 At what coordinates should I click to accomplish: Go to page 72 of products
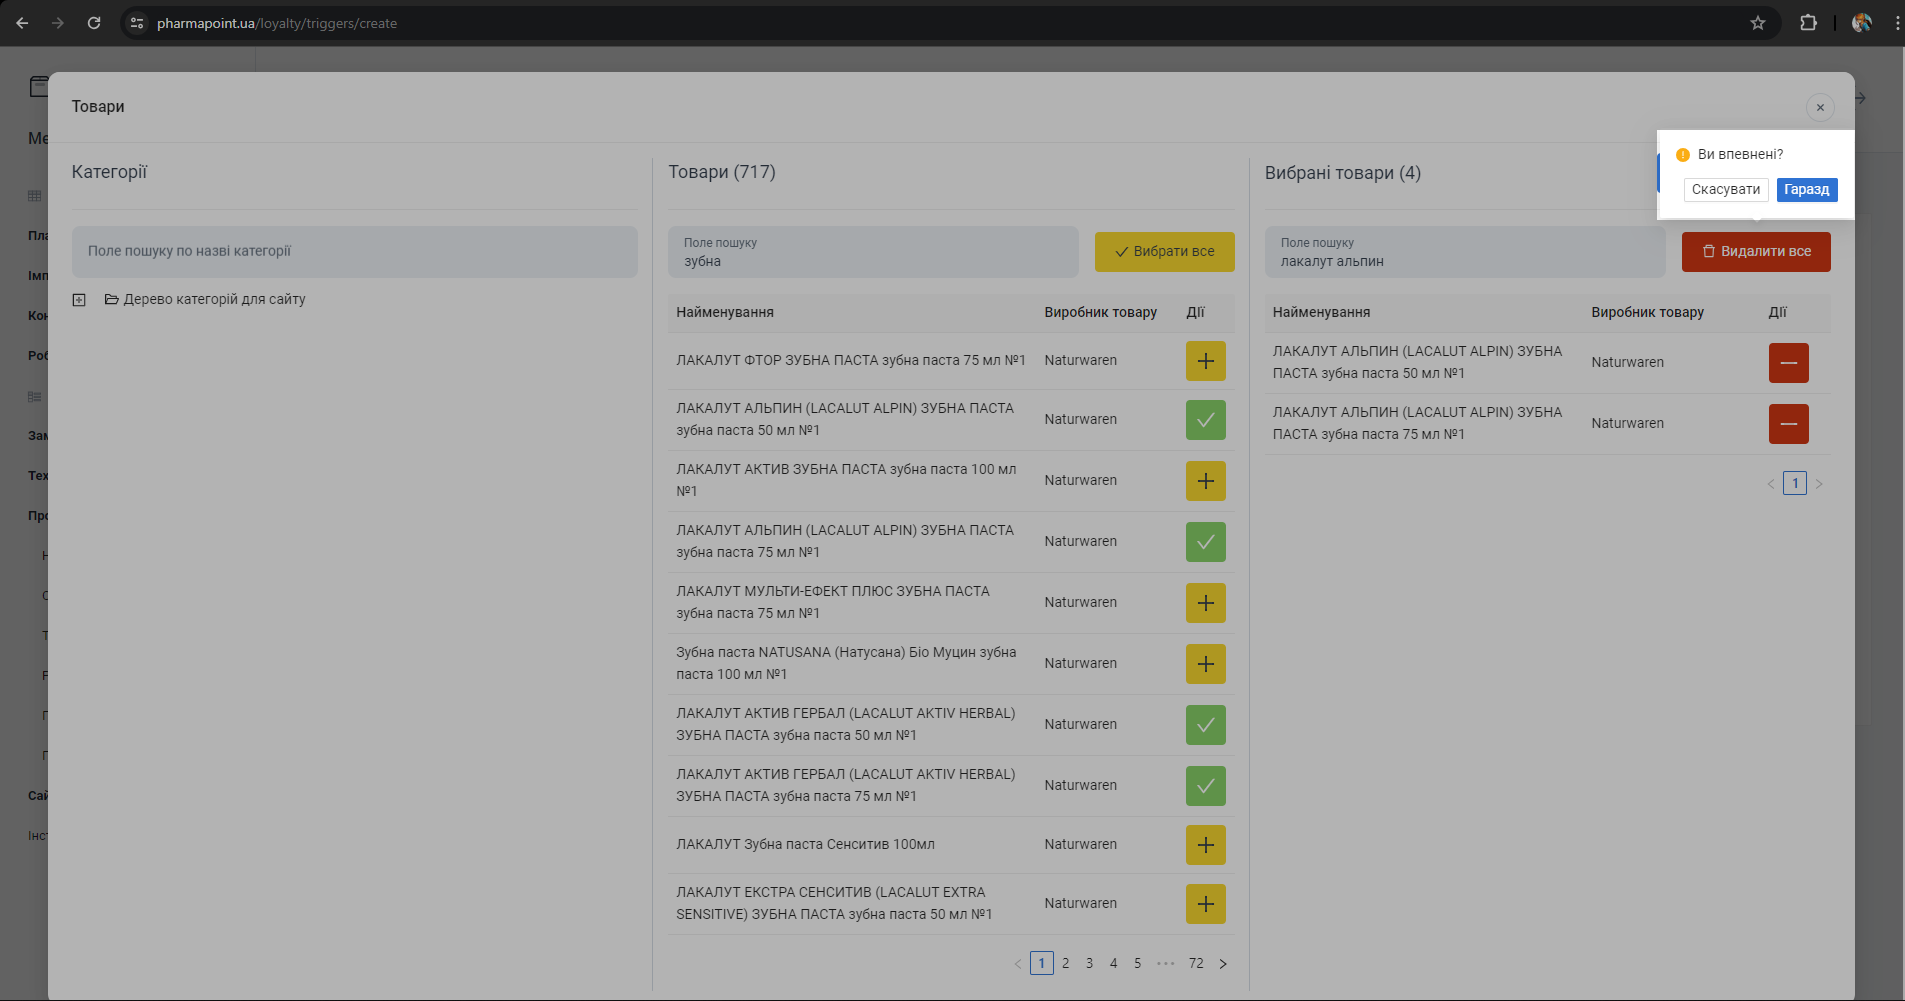tap(1196, 964)
